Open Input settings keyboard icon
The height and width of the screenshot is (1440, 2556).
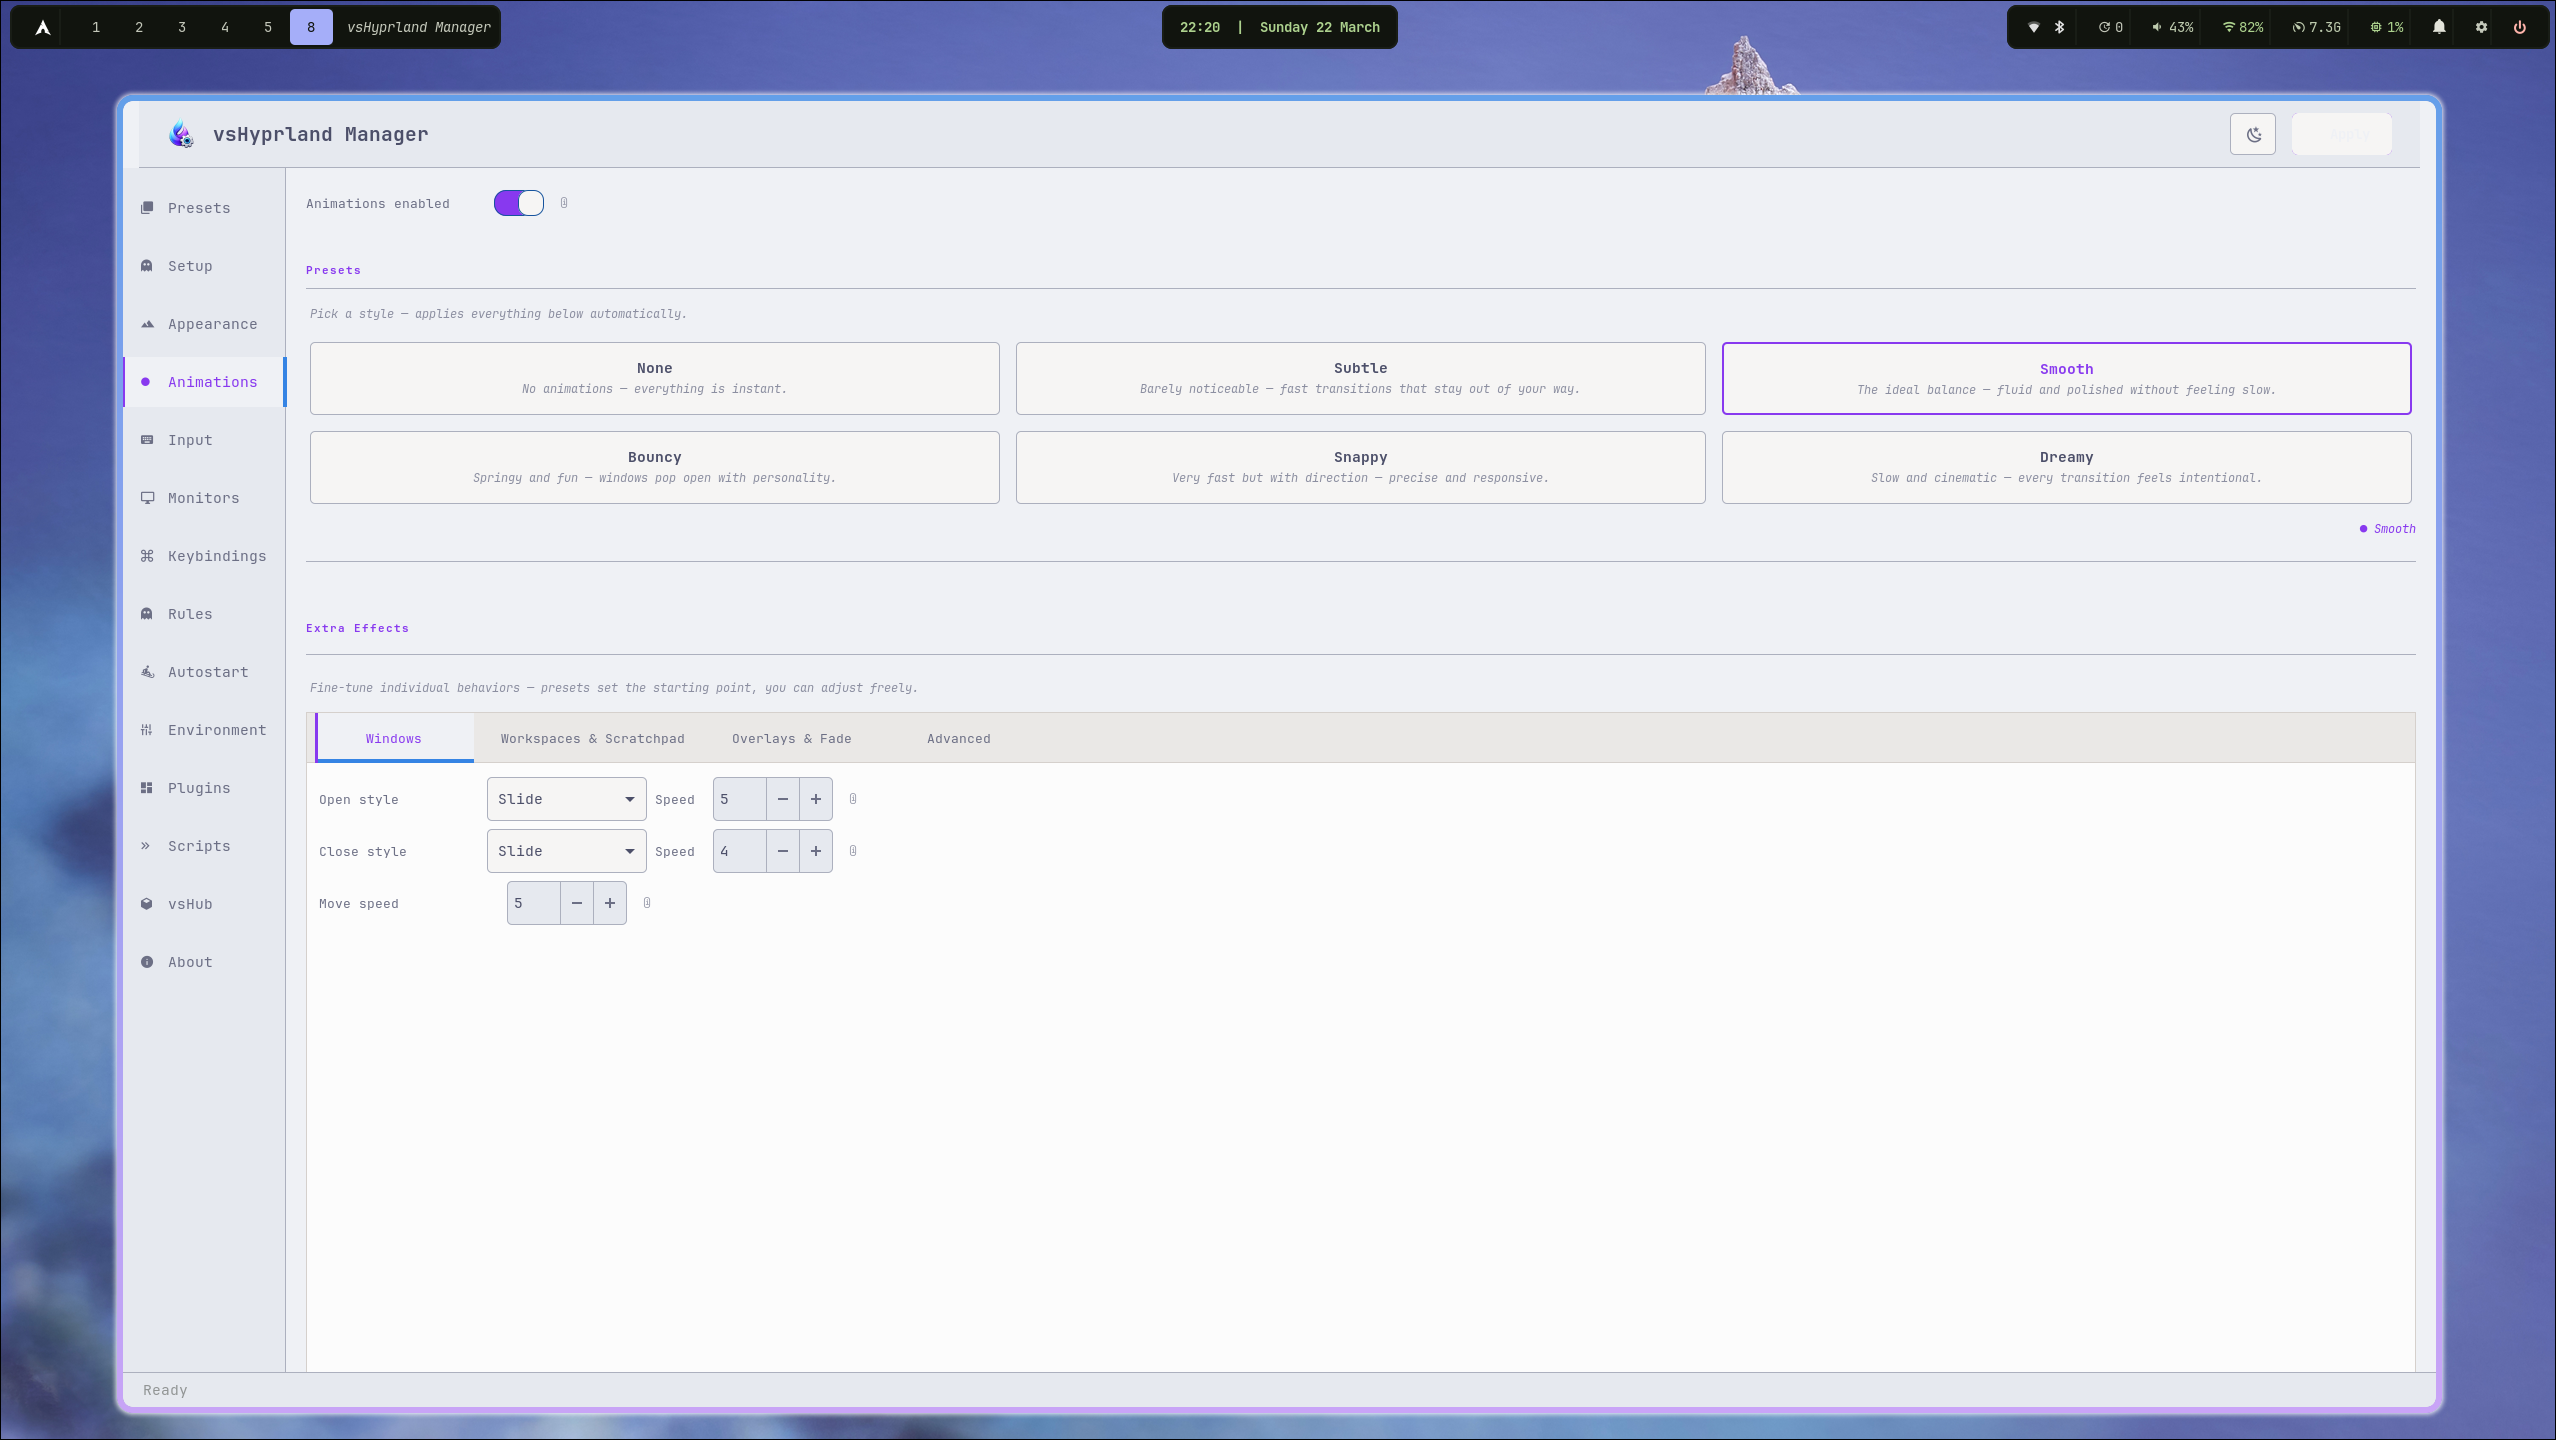147,440
